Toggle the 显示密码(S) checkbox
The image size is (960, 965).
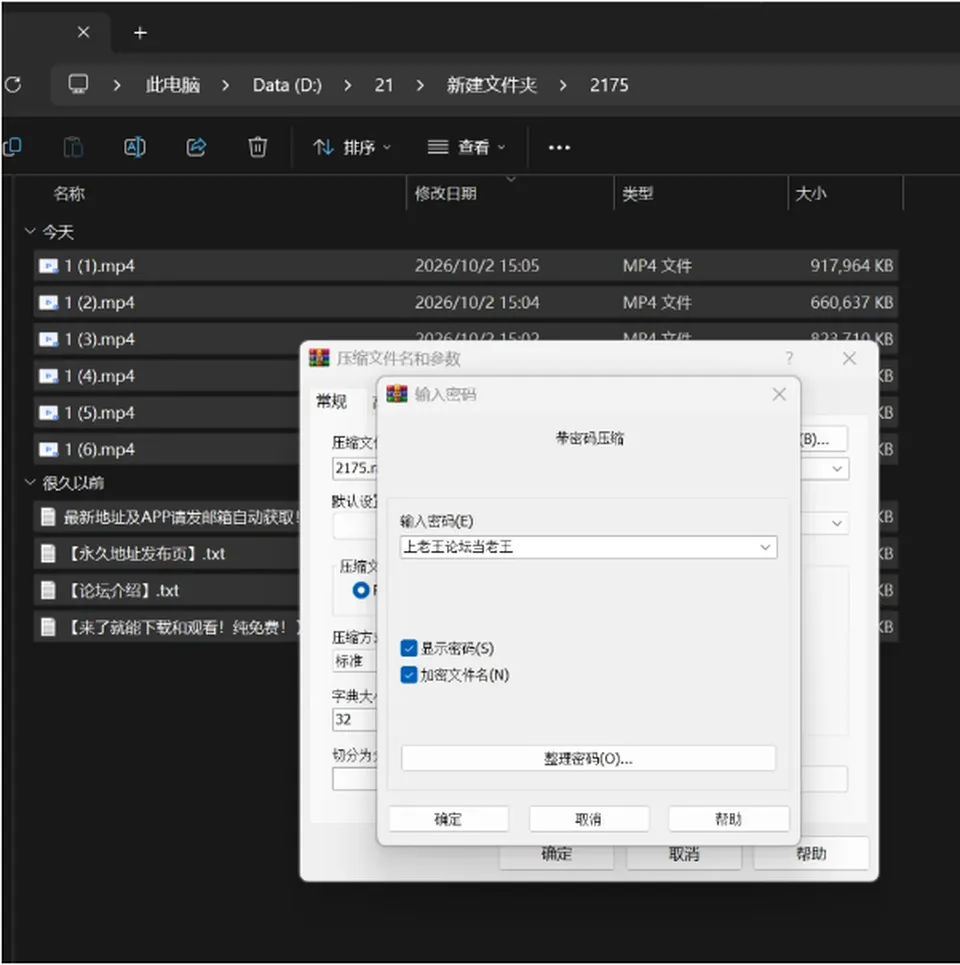[x=409, y=648]
